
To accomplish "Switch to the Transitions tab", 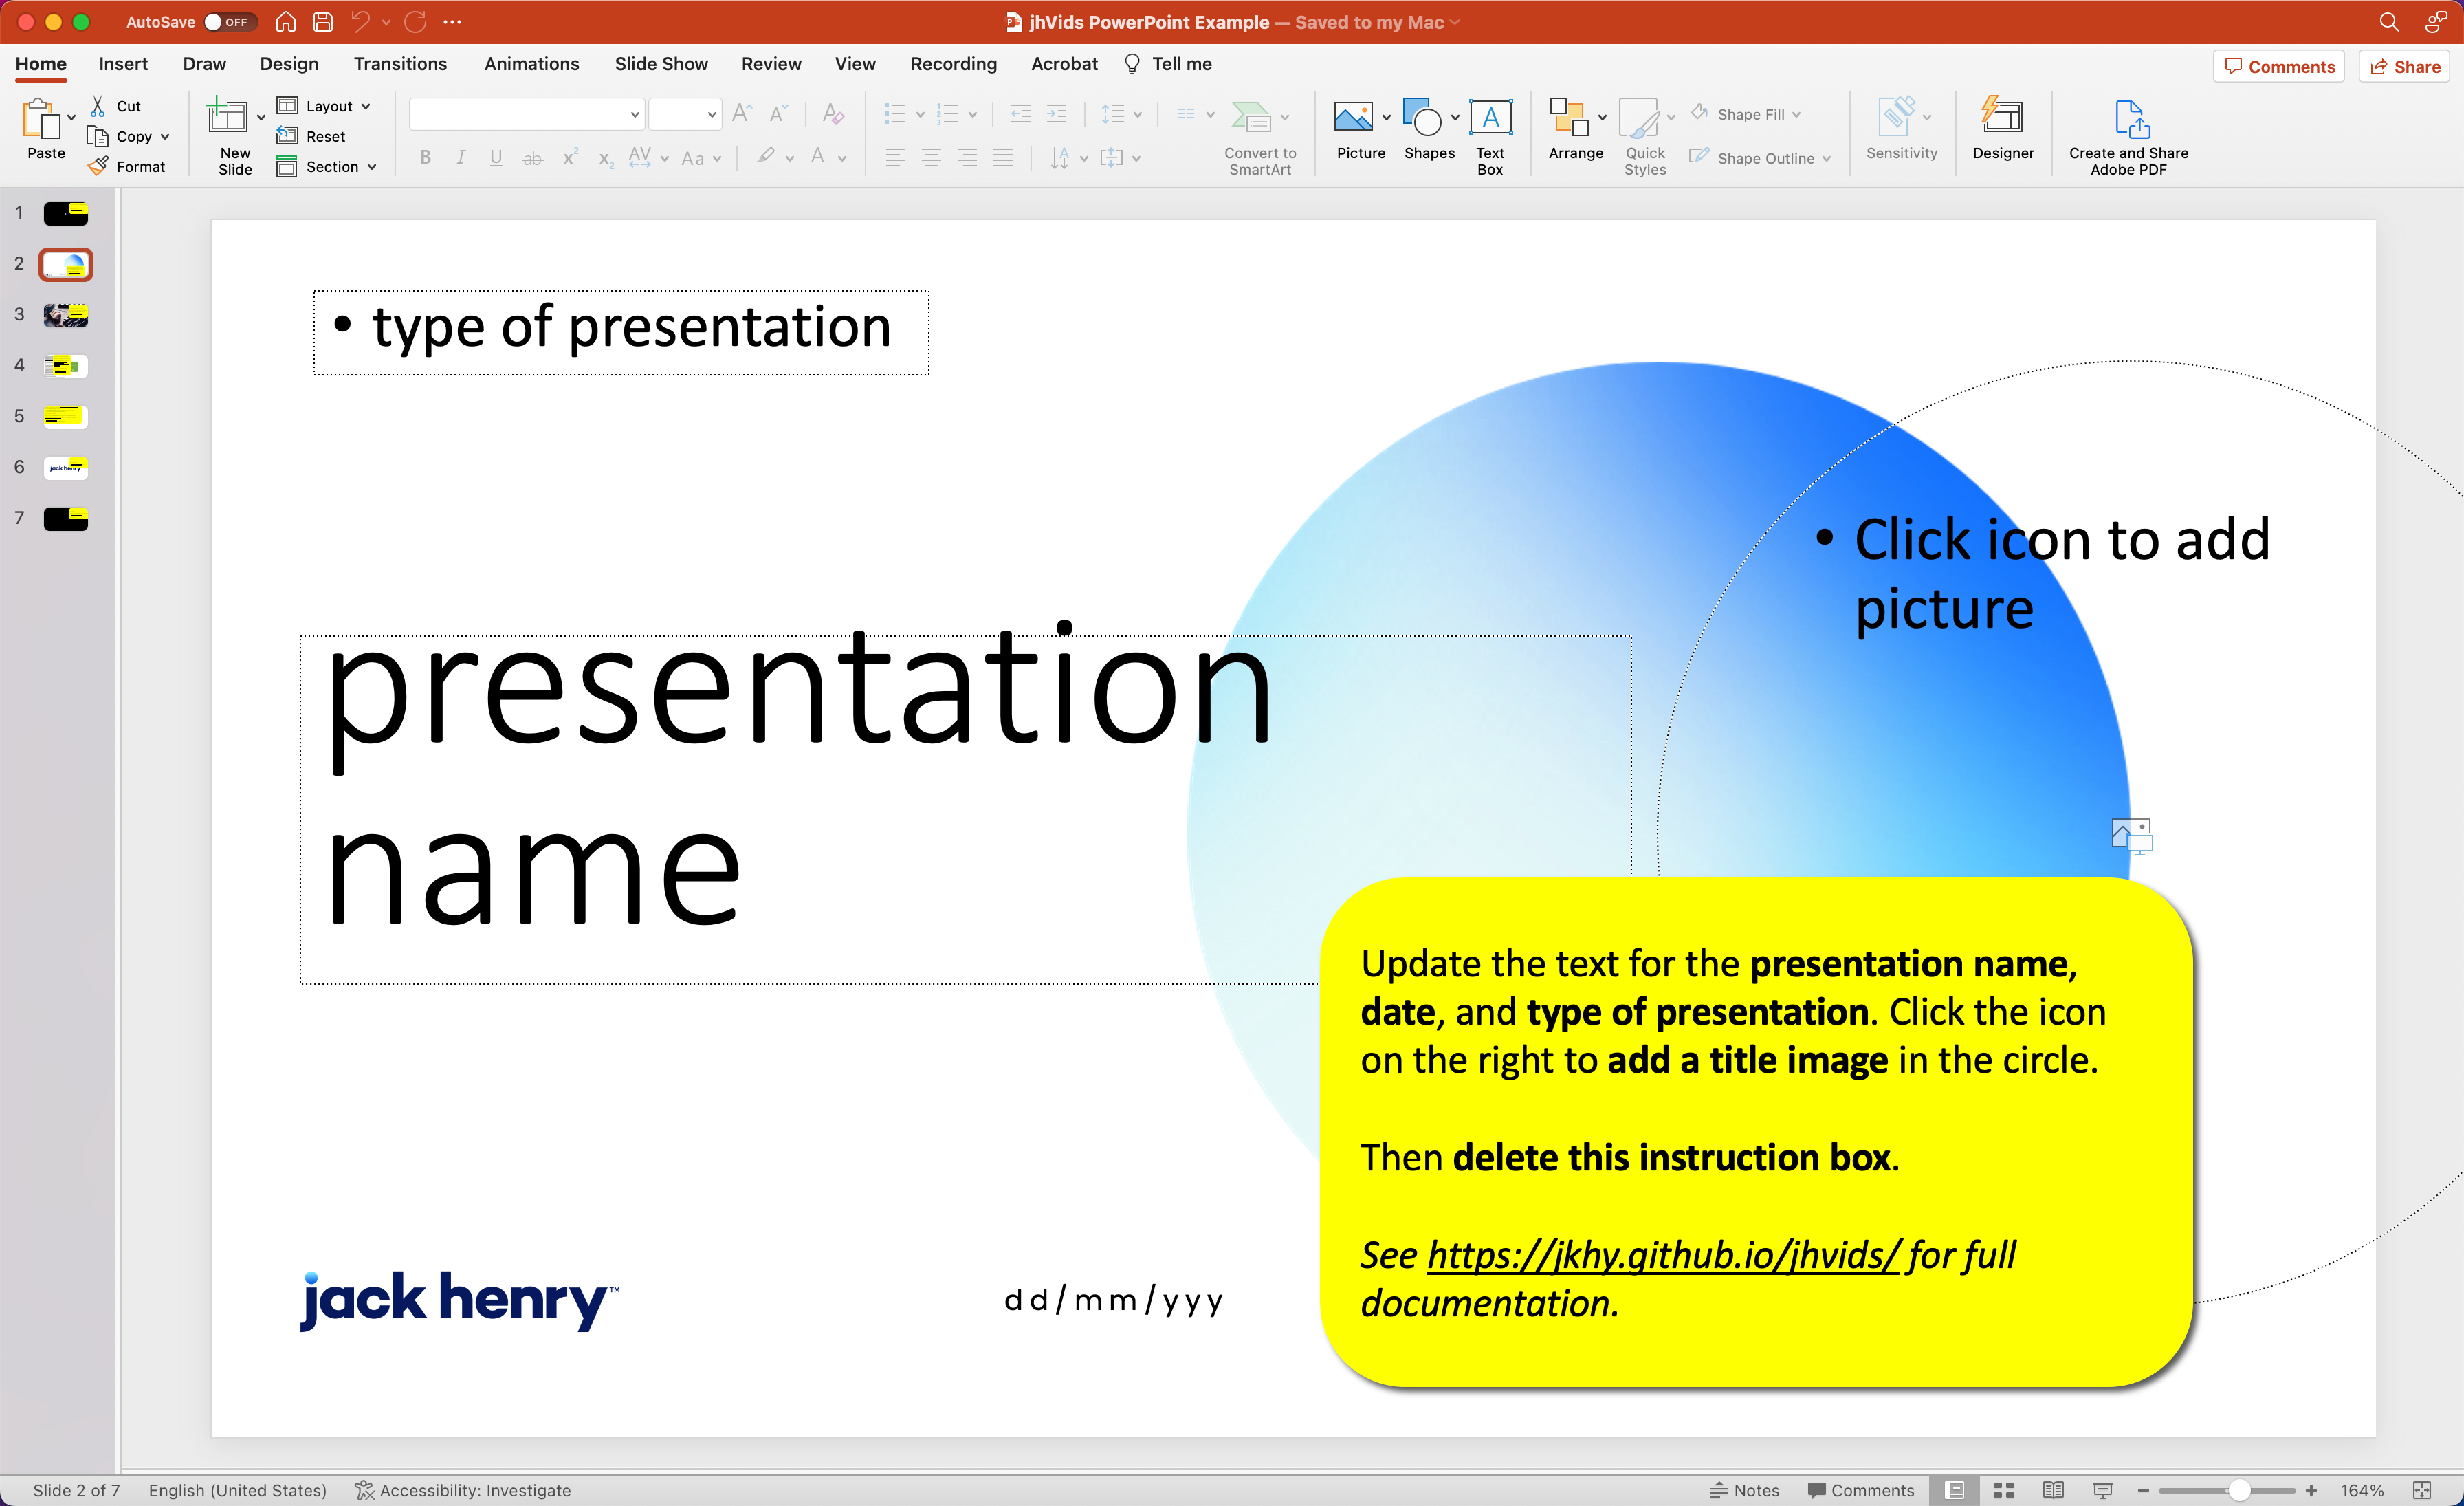I will [400, 64].
